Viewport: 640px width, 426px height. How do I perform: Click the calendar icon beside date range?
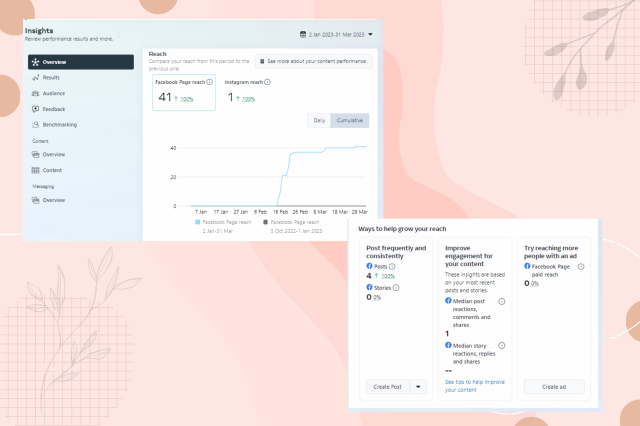coord(303,34)
